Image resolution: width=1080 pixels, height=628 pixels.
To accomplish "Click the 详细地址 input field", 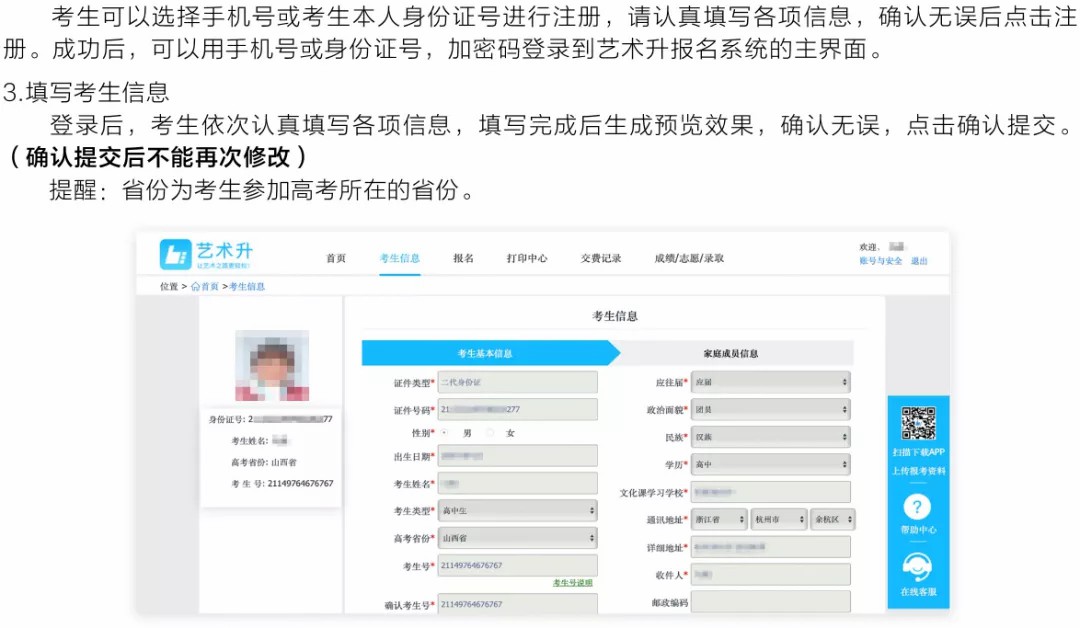I will pos(770,547).
